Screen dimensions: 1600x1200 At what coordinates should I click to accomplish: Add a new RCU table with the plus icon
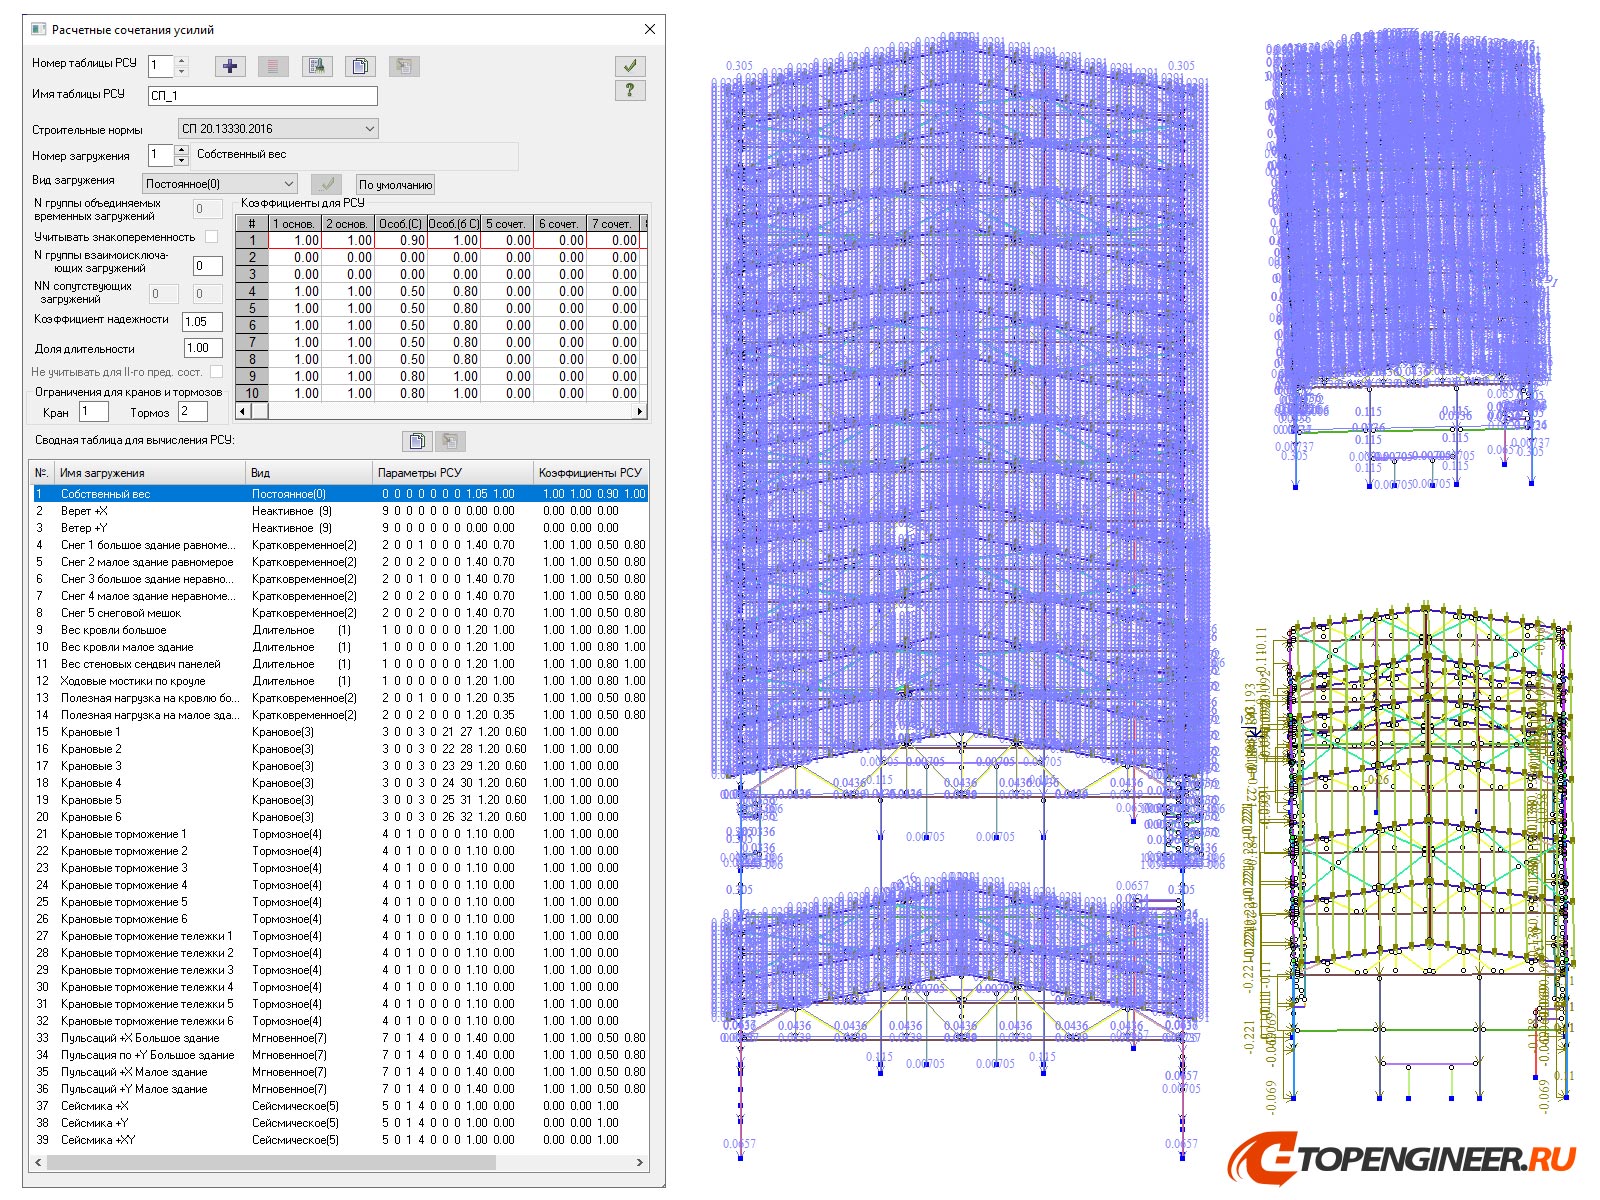click(229, 66)
